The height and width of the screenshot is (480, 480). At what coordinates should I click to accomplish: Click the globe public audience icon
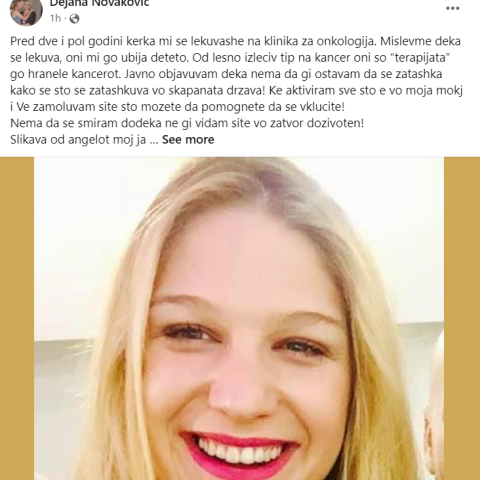74,18
